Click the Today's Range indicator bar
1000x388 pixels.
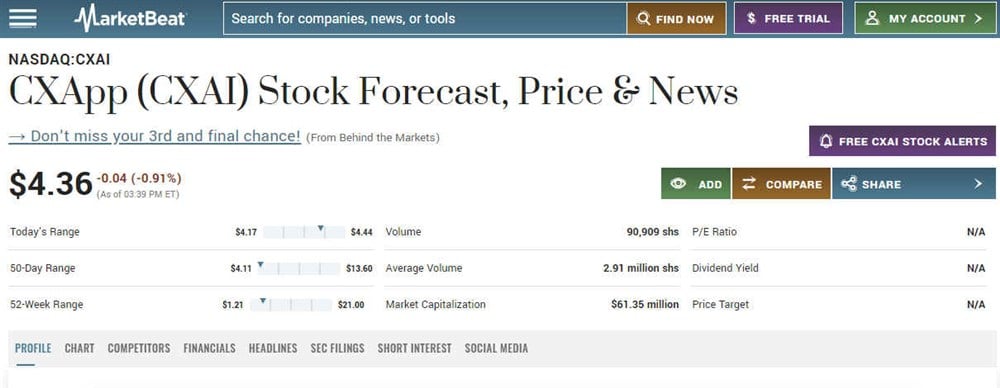click(304, 232)
